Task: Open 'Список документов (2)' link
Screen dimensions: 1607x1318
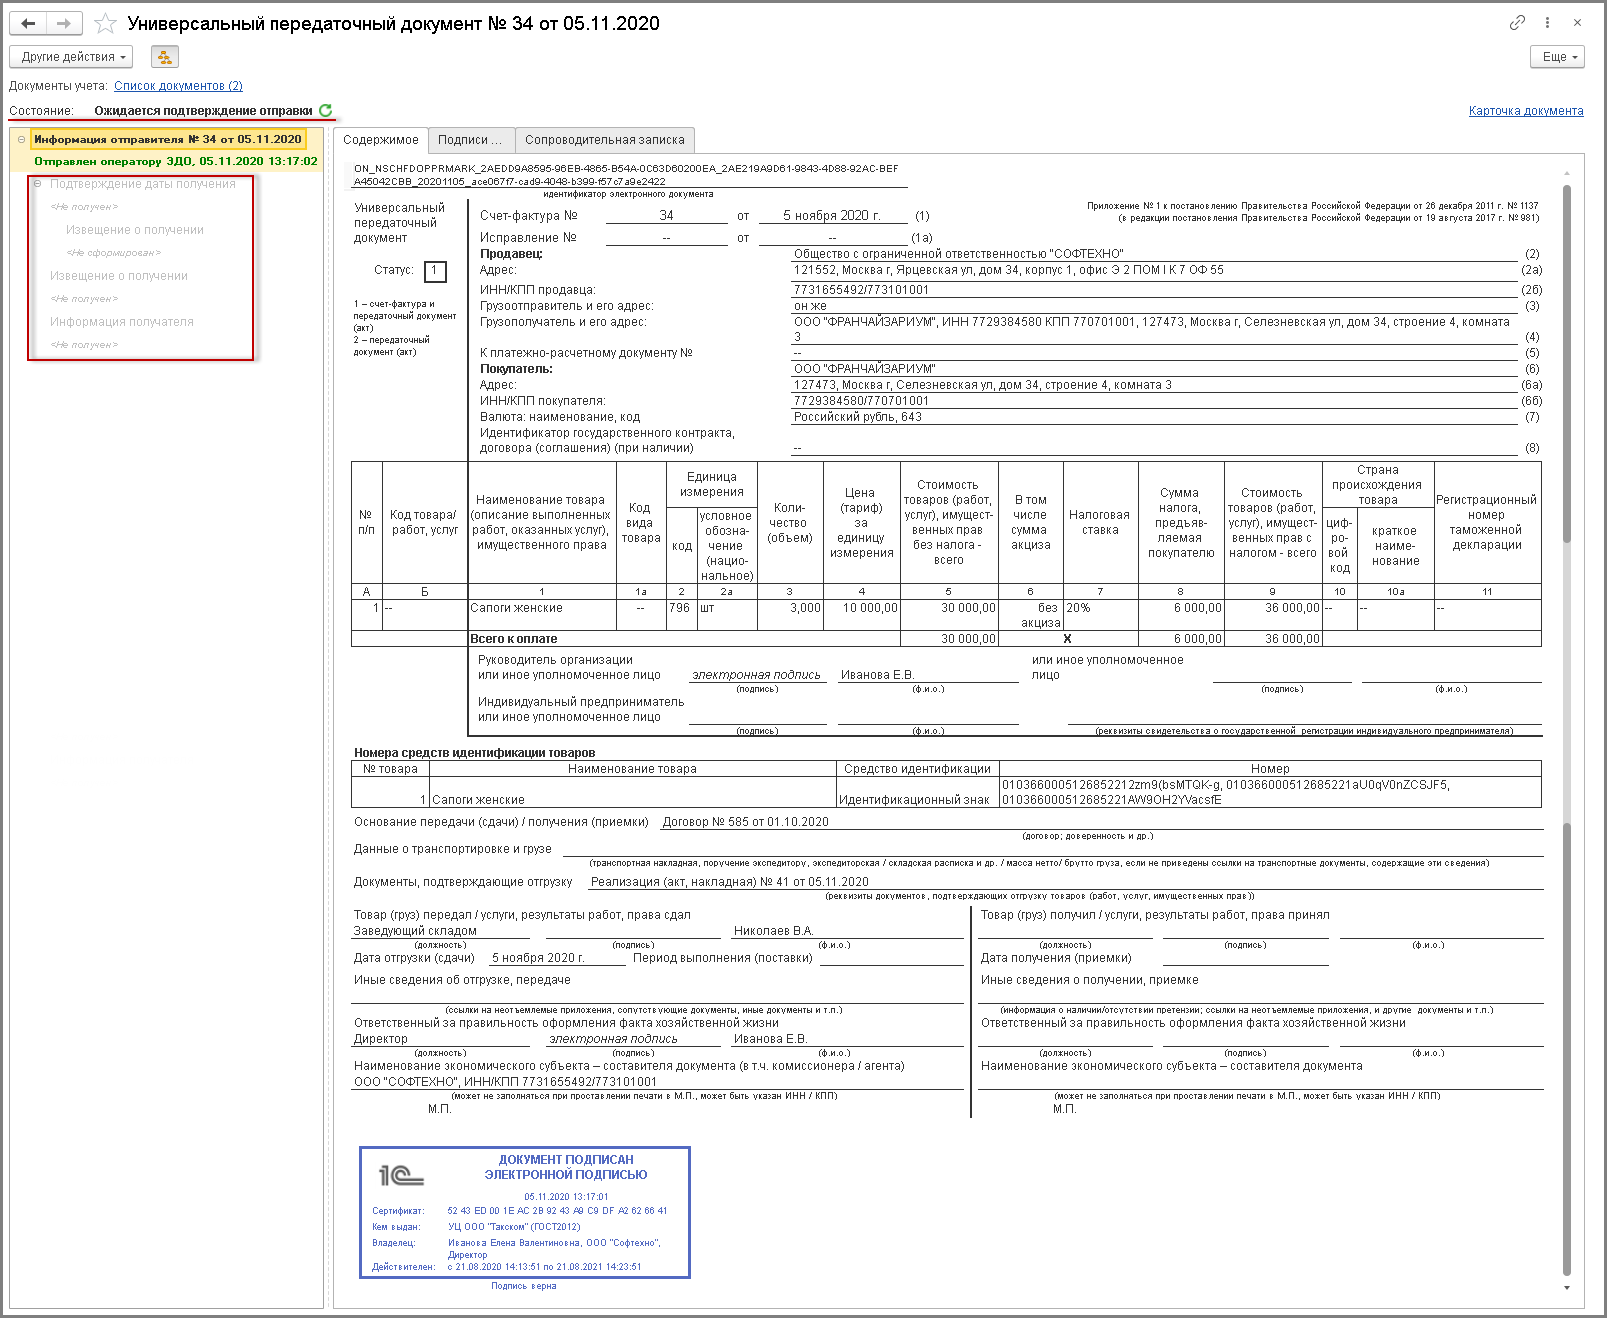Action: [x=178, y=86]
